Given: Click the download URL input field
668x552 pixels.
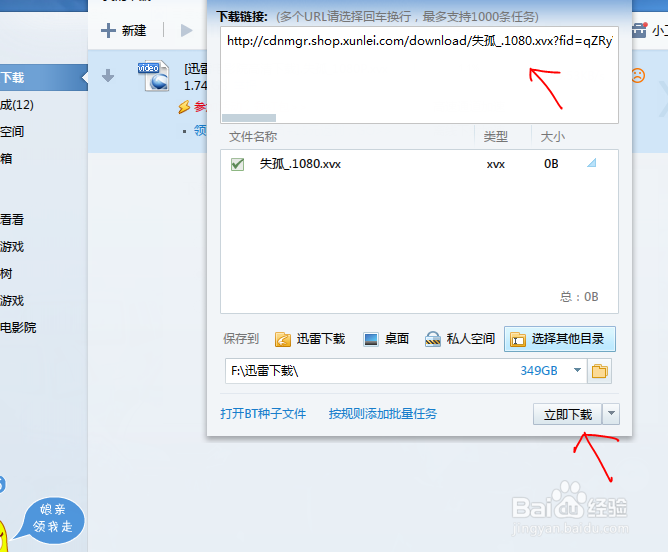Looking at the screenshot, I should (x=419, y=75).
